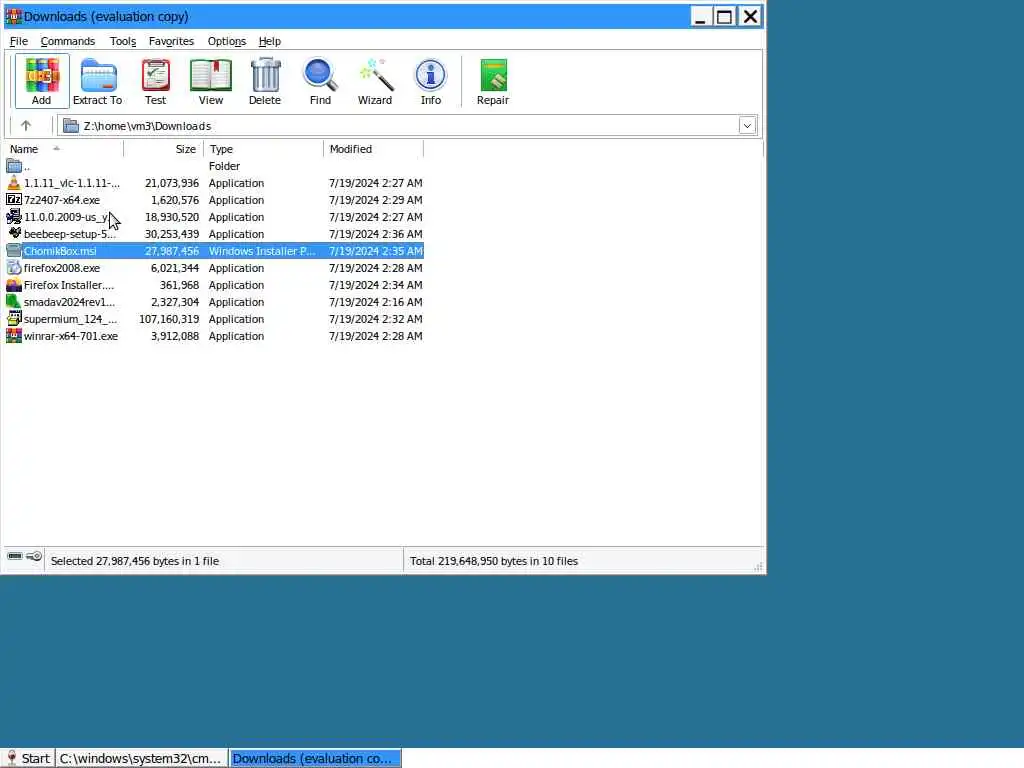Image resolution: width=1024 pixels, height=768 pixels.
Task: Click 'Selected 27,987,456 bytes in 1 file' status
Action: (x=135, y=561)
